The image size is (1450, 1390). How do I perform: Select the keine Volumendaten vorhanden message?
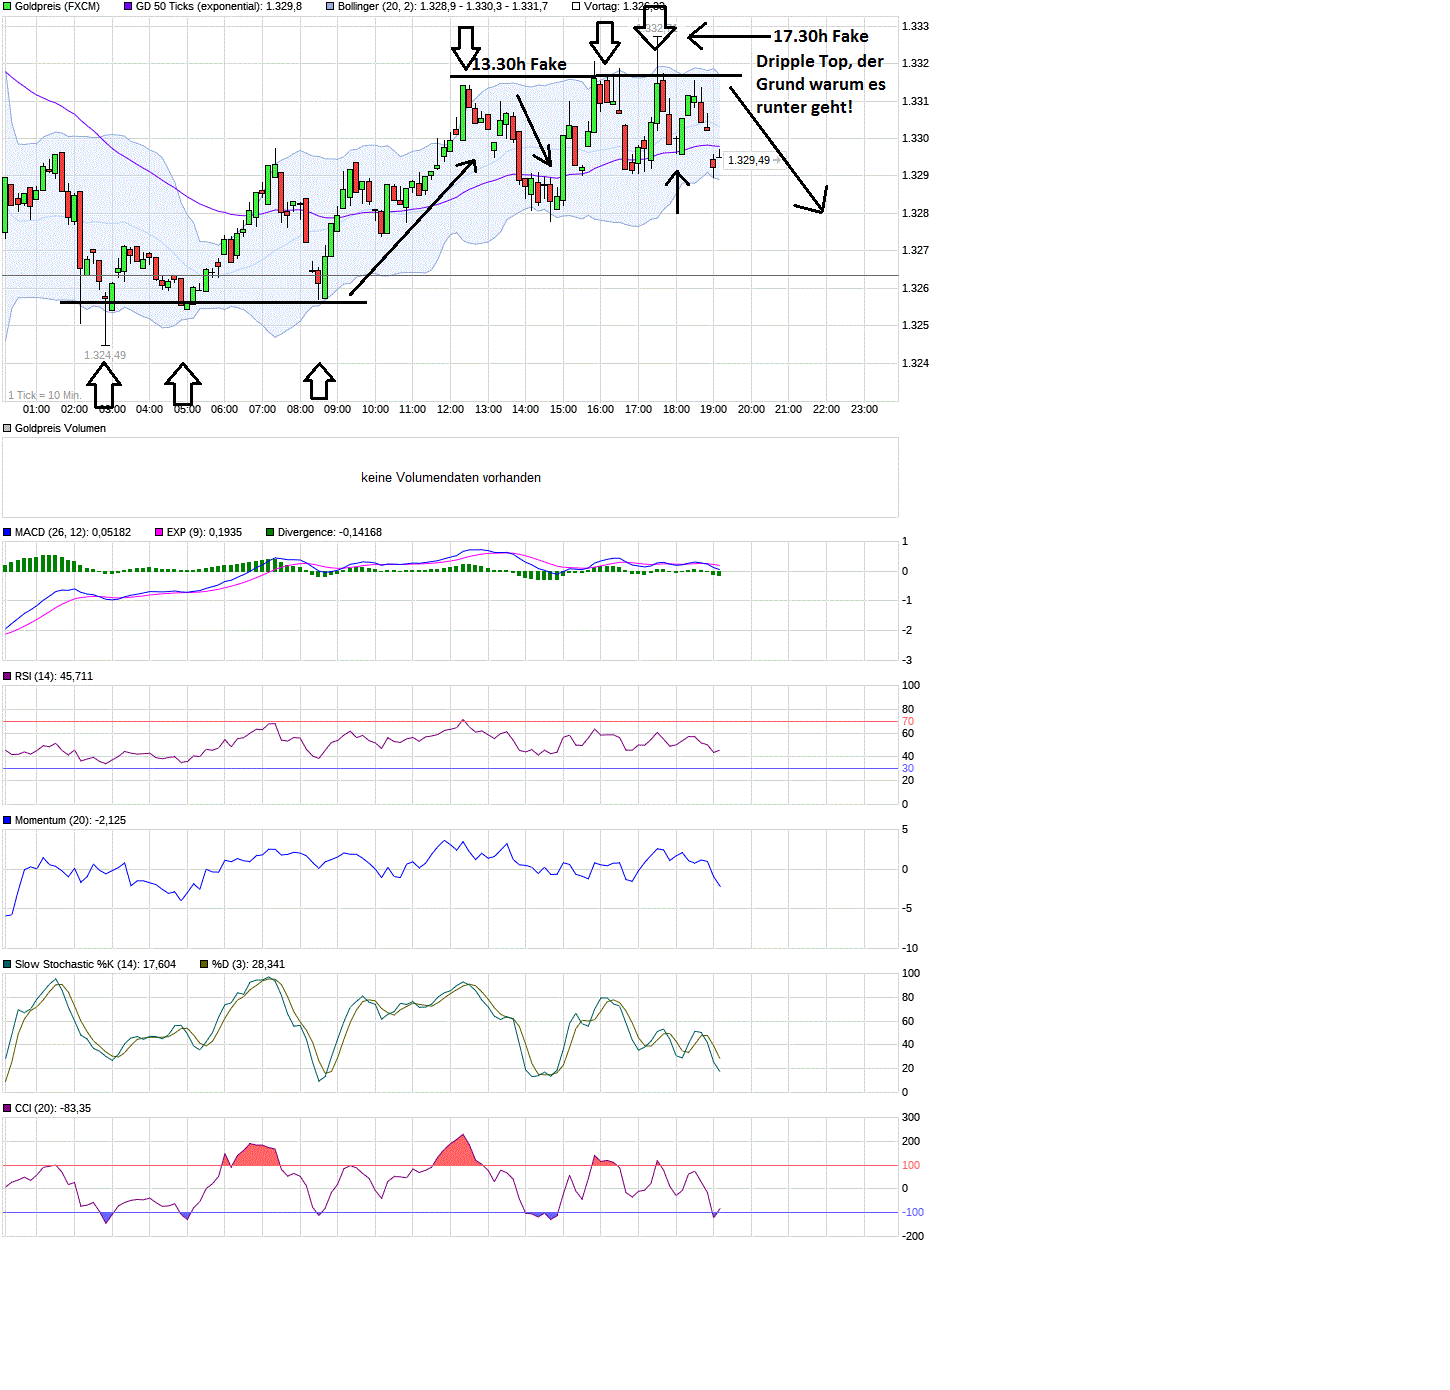coord(451,477)
